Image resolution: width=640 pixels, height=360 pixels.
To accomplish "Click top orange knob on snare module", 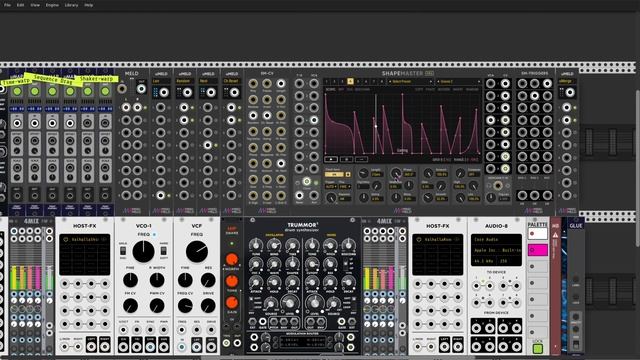I will click(232, 259).
